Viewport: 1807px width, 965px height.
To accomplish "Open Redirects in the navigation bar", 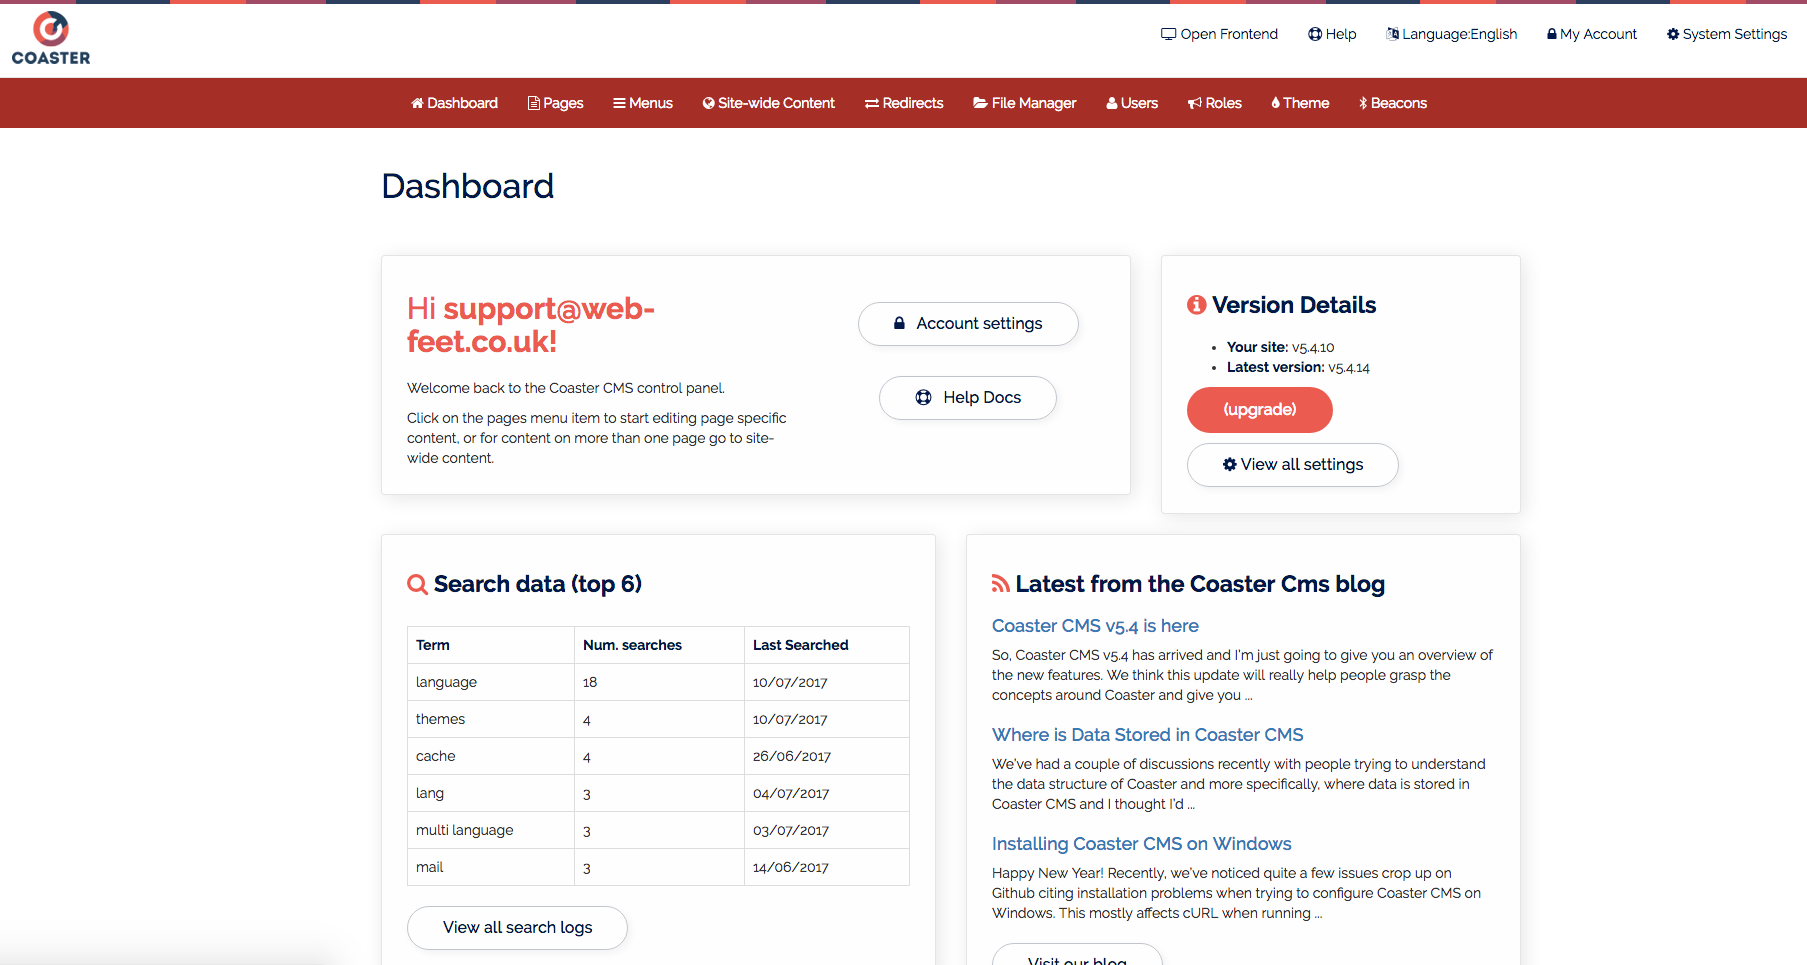I will click(904, 103).
